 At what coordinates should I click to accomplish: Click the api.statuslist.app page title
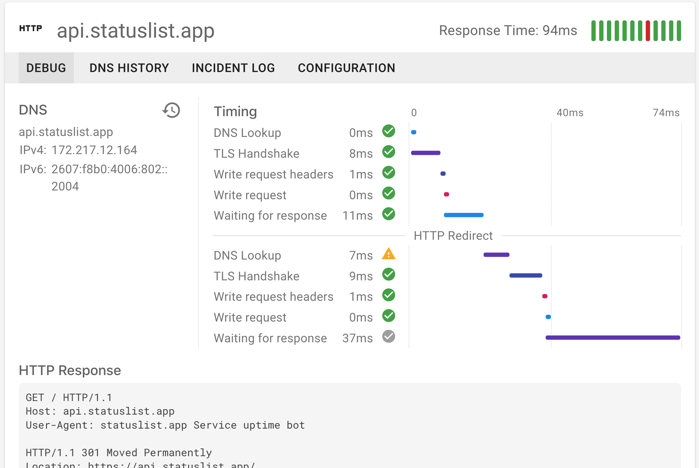tap(136, 31)
